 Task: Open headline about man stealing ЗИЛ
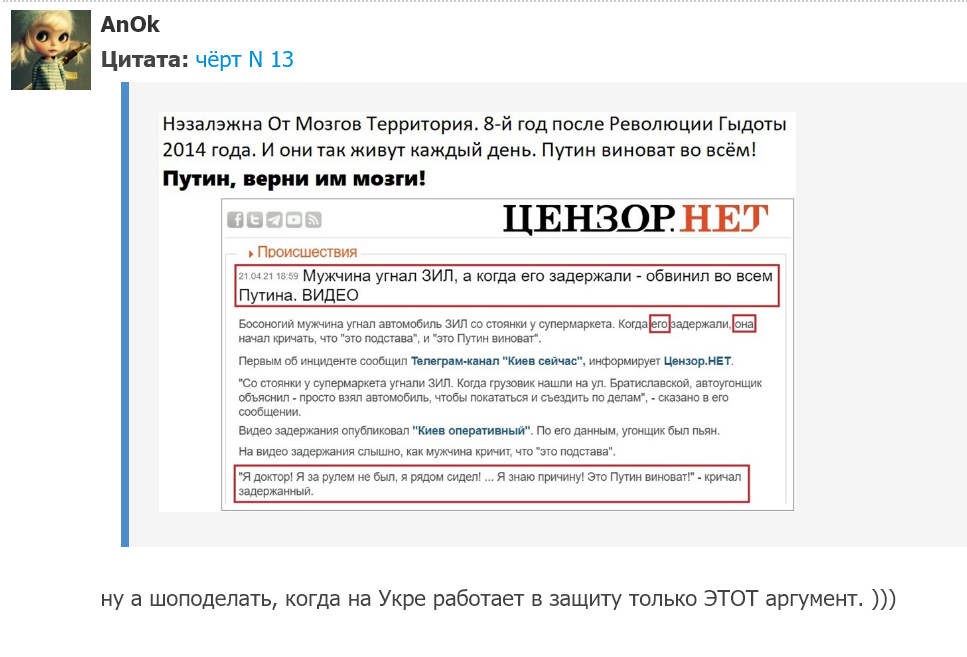coord(506,286)
